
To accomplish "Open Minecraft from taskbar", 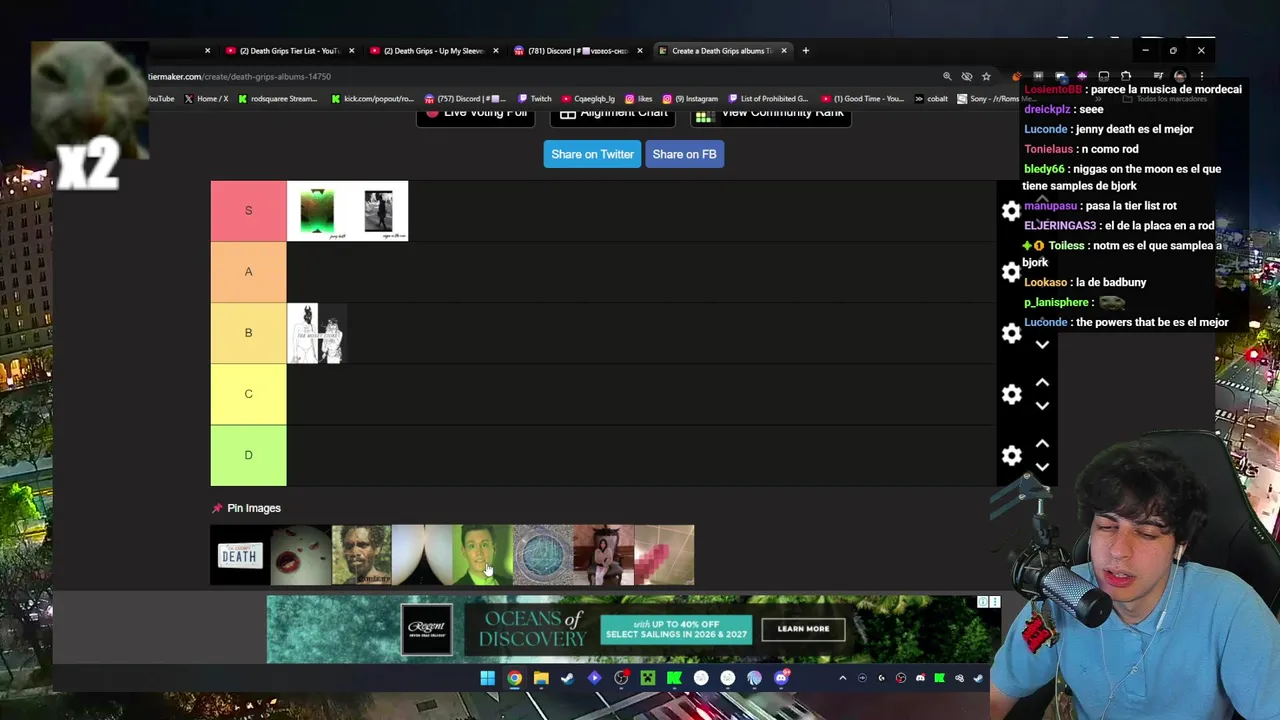I will [647, 678].
